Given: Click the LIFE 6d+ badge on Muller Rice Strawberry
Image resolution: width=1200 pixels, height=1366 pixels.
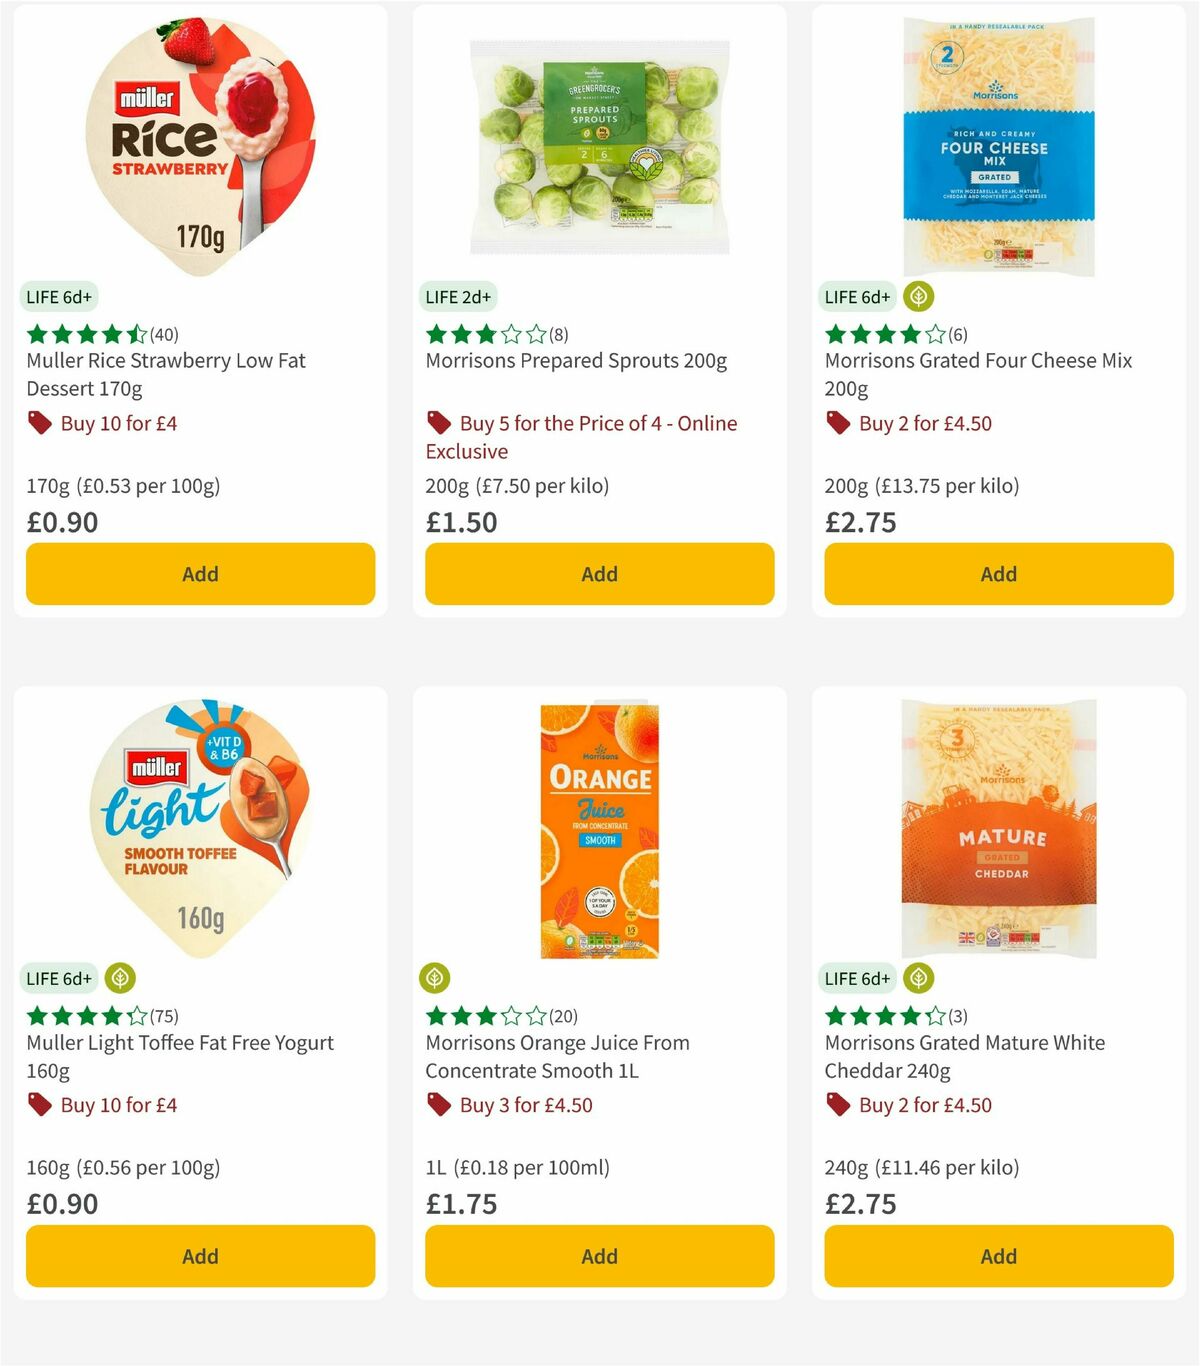Looking at the screenshot, I should (59, 296).
